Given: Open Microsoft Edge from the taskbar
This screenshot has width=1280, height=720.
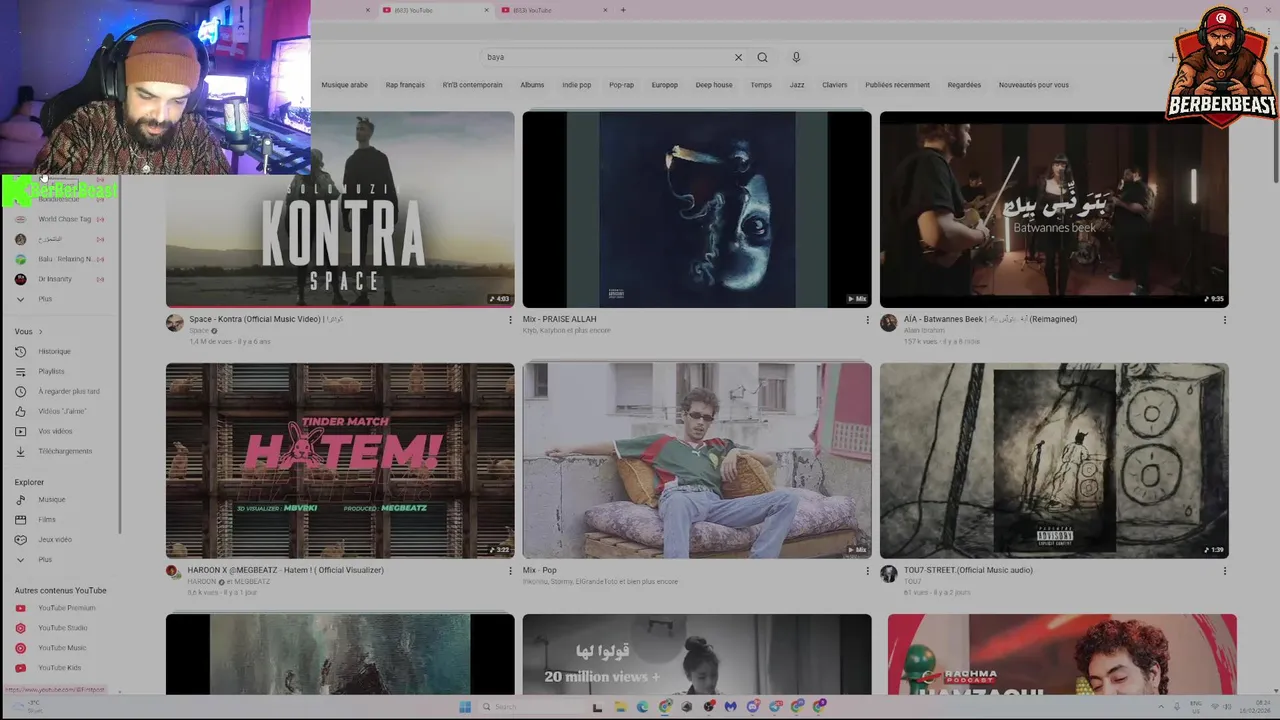Looking at the screenshot, I should 642,707.
